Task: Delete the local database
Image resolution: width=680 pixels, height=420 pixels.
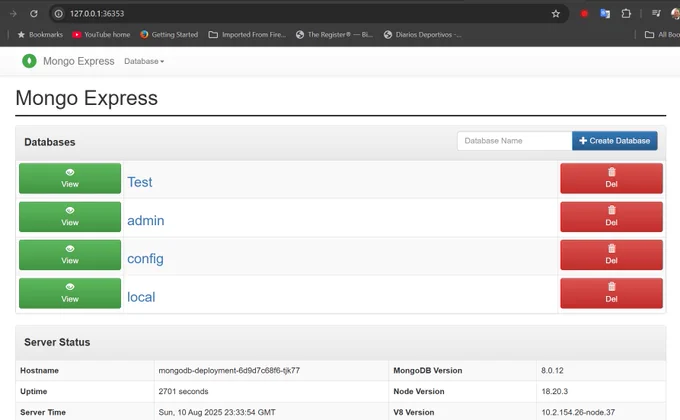Action: pos(611,293)
